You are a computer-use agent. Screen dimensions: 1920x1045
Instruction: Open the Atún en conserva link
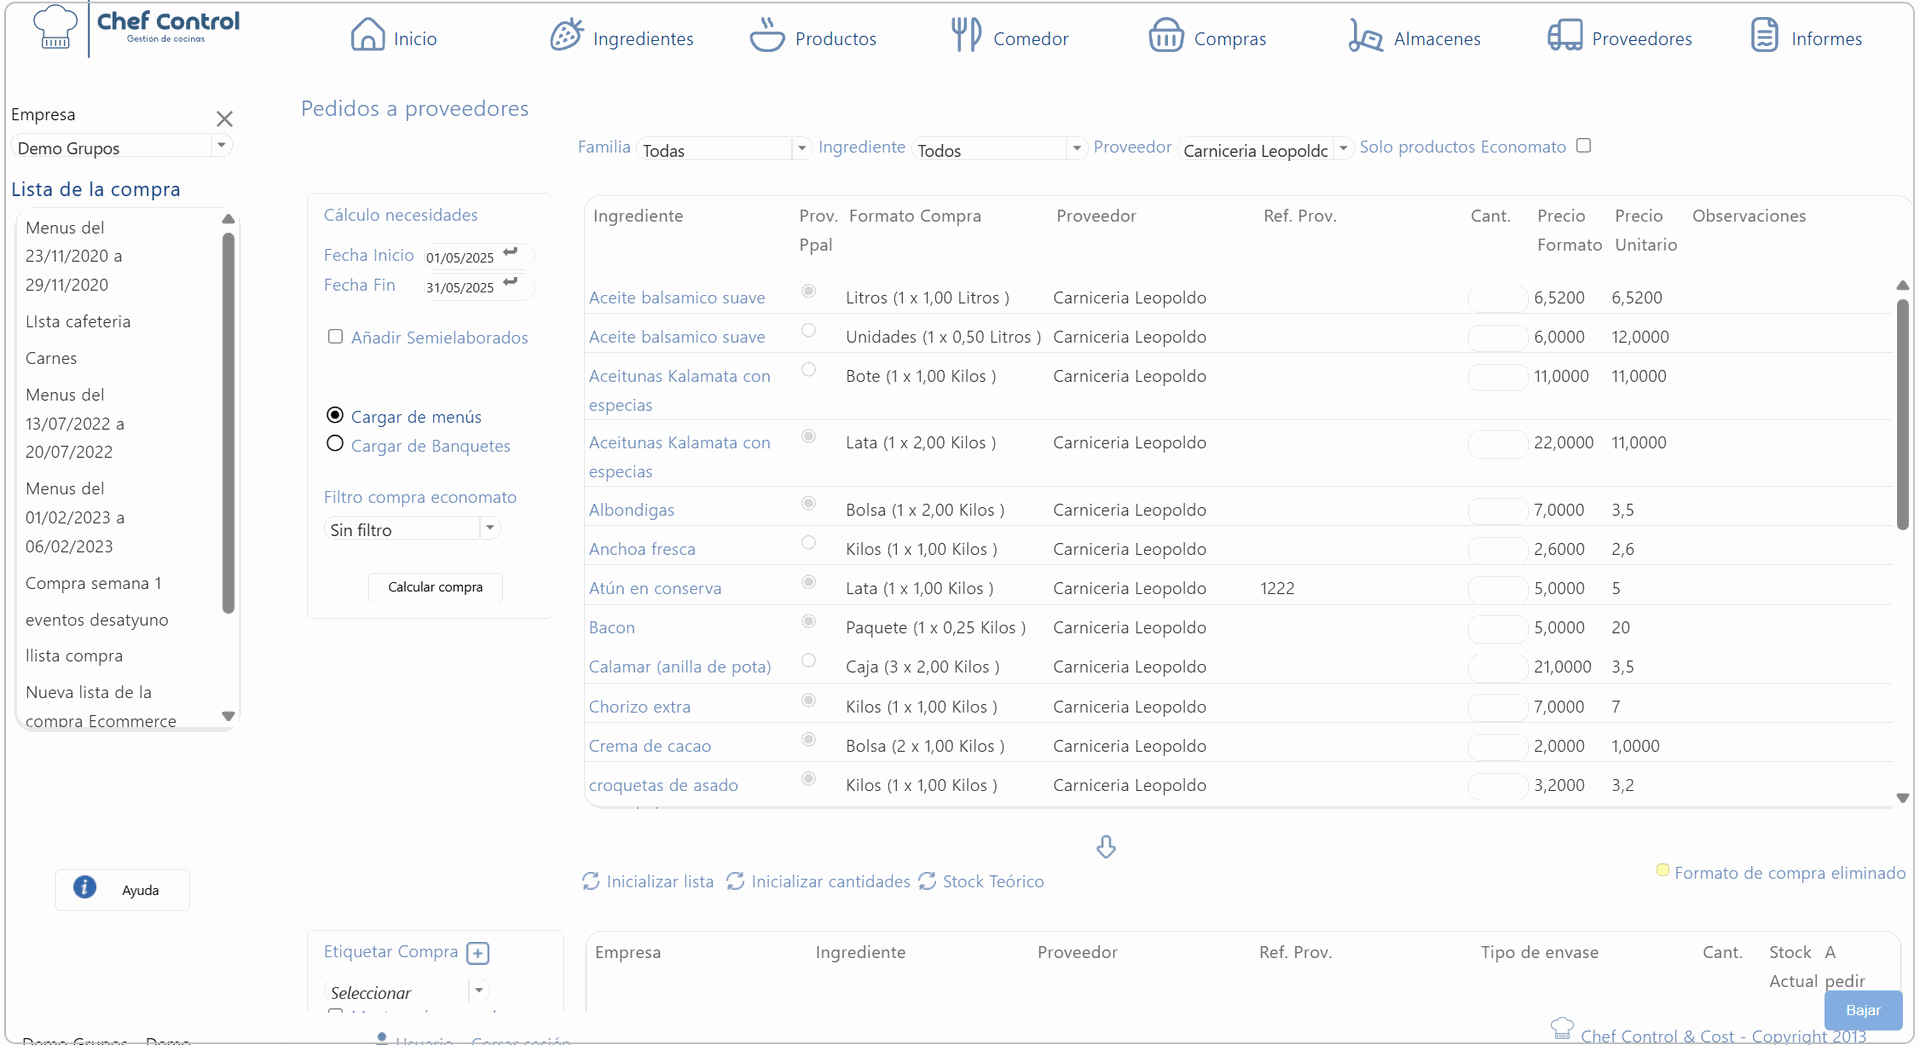pyautogui.click(x=655, y=588)
